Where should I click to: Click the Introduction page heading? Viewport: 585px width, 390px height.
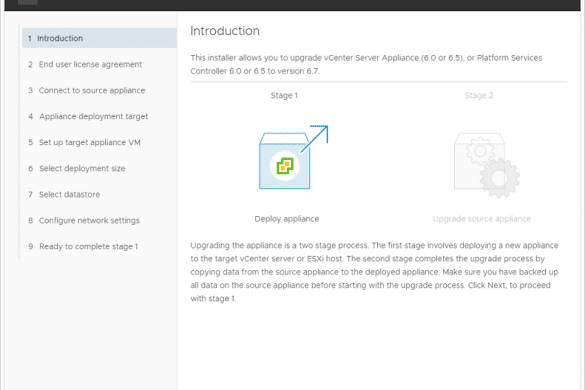(225, 31)
